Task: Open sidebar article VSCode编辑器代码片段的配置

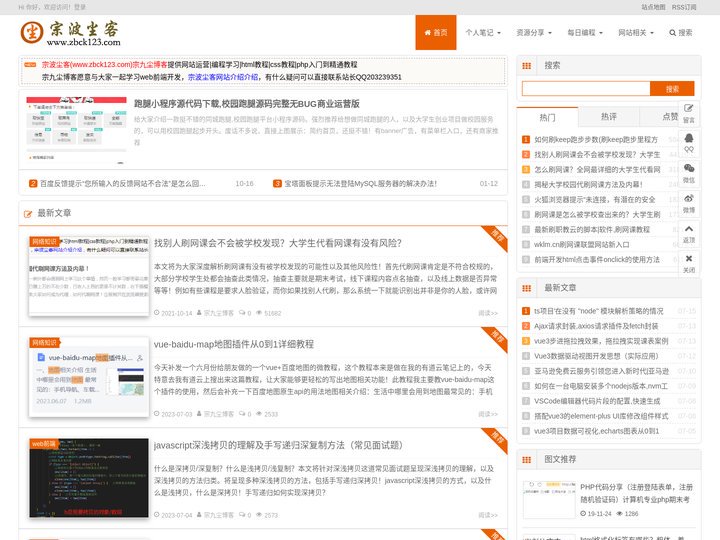Action: tap(597, 401)
